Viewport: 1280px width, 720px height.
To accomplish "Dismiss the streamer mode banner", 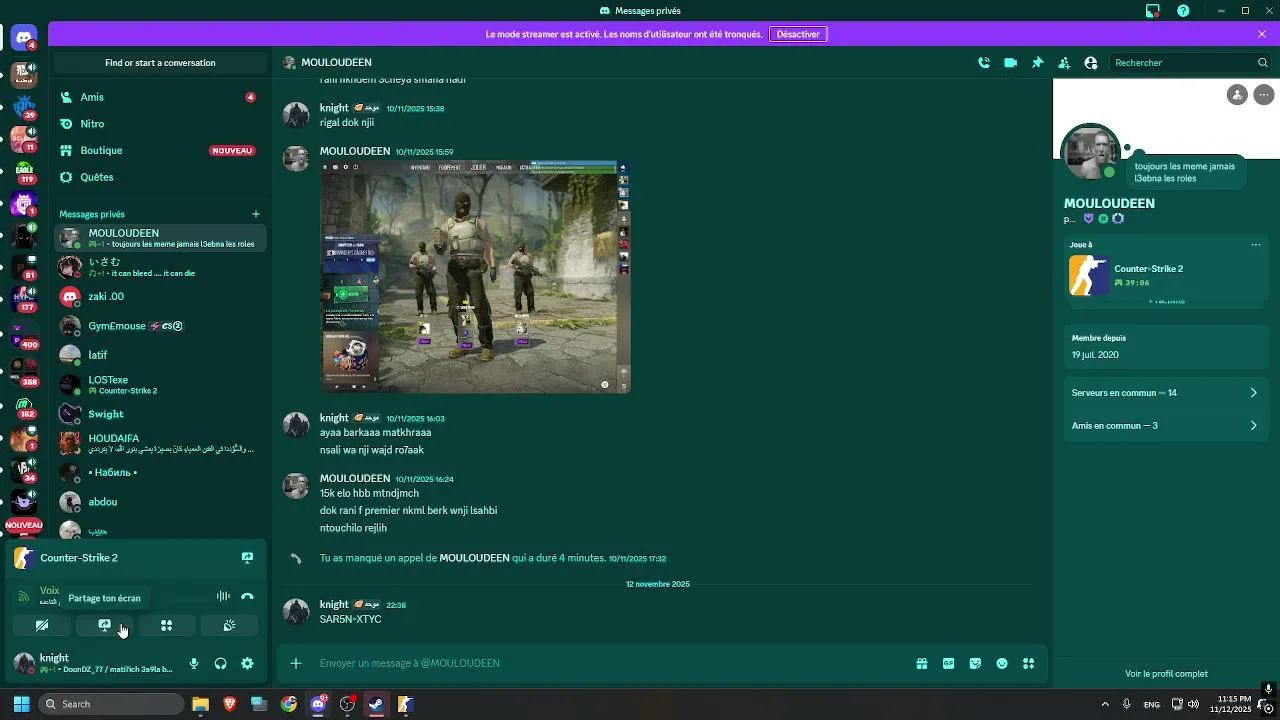I will coord(1262,34).
